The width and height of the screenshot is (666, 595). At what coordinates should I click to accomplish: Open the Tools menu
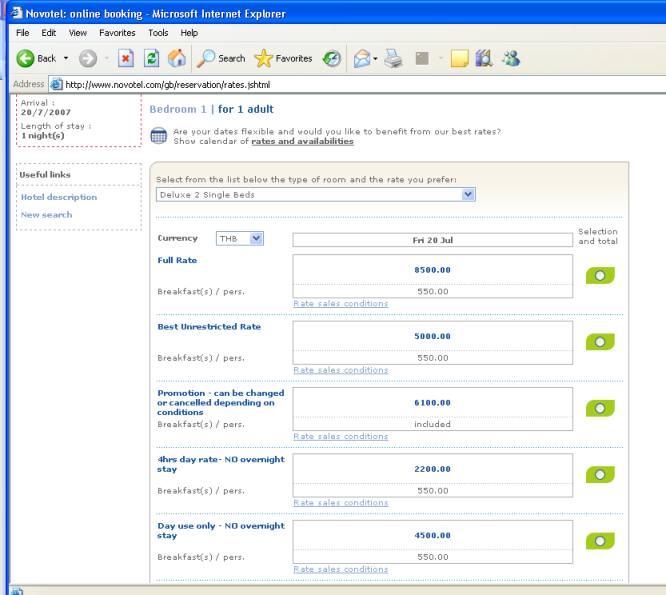(x=158, y=33)
